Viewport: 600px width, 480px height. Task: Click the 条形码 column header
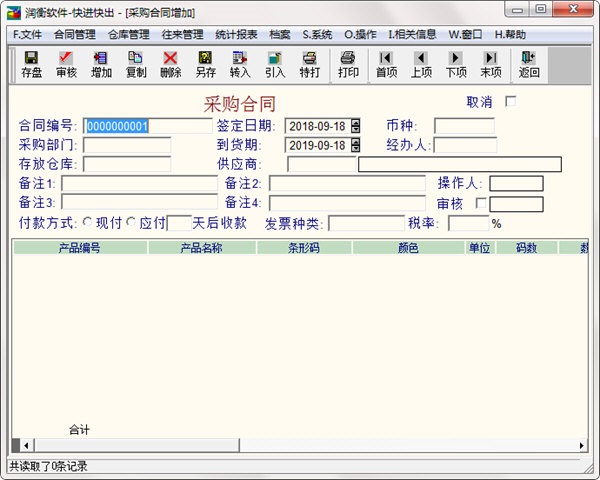[304, 248]
